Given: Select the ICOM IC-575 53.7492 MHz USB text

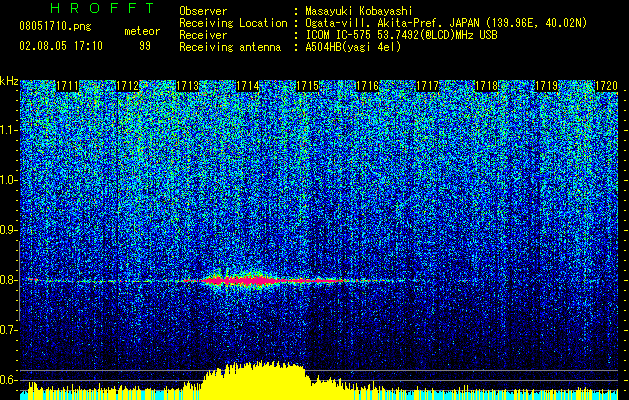Looking at the screenshot, I should pos(401,35).
